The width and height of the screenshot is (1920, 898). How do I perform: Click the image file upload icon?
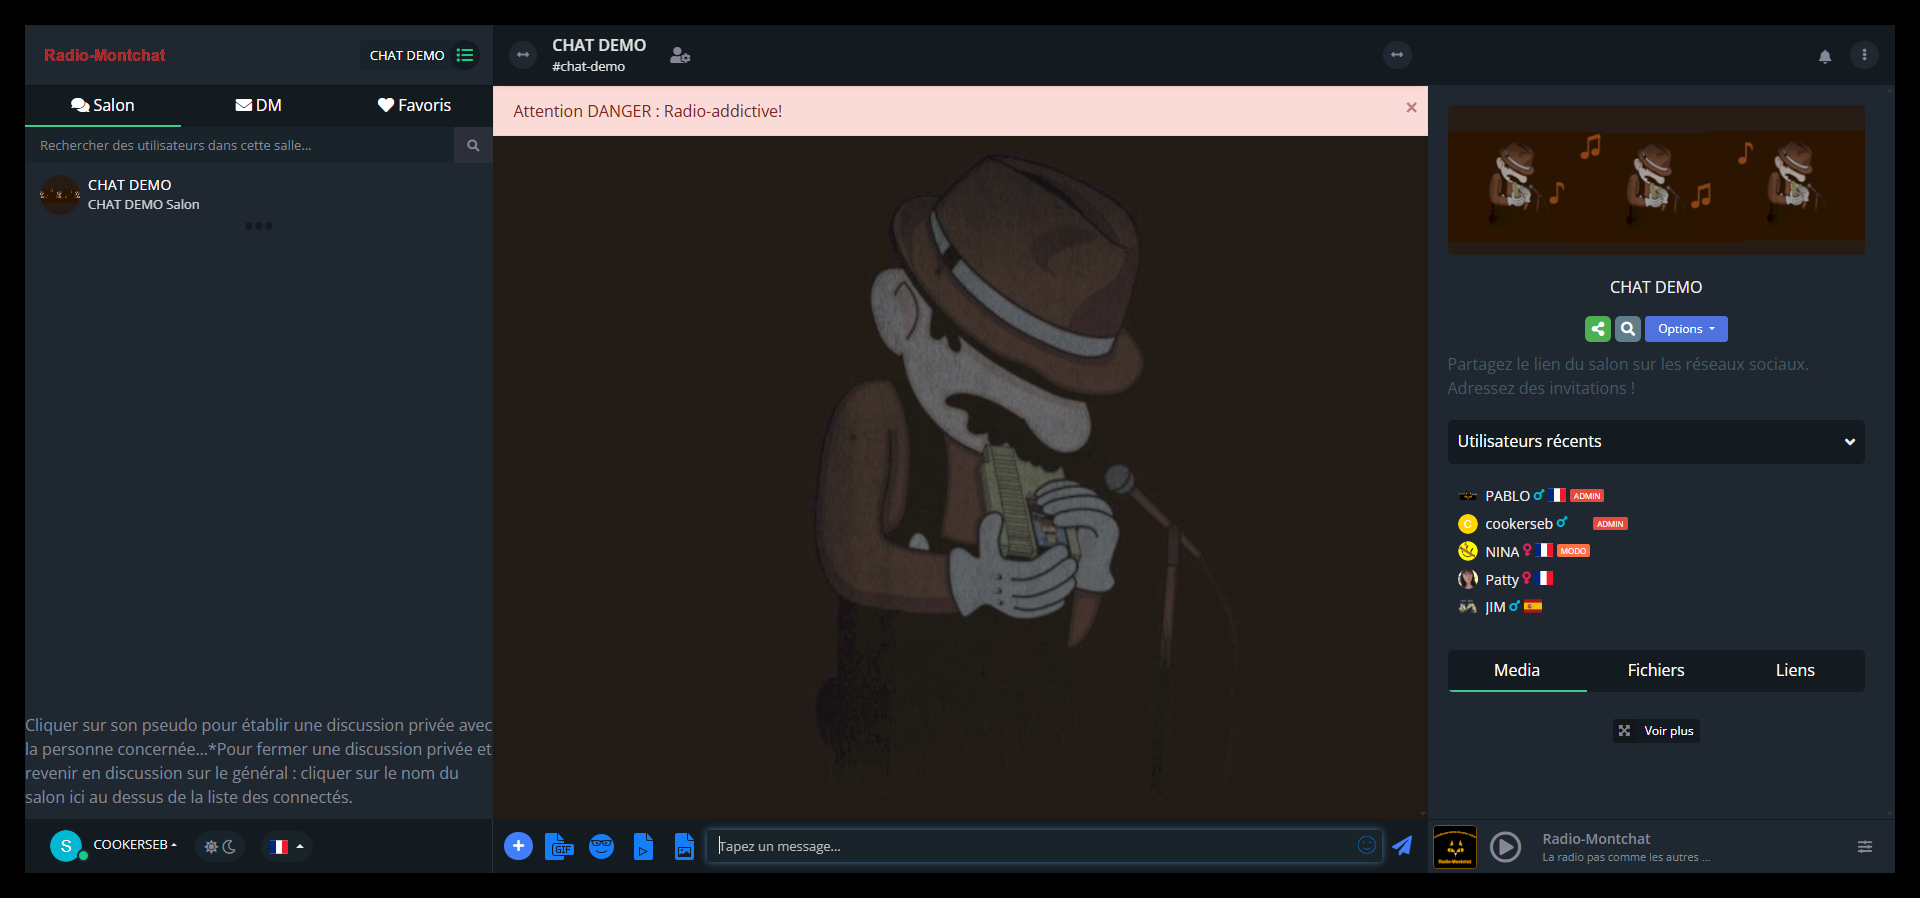point(684,847)
